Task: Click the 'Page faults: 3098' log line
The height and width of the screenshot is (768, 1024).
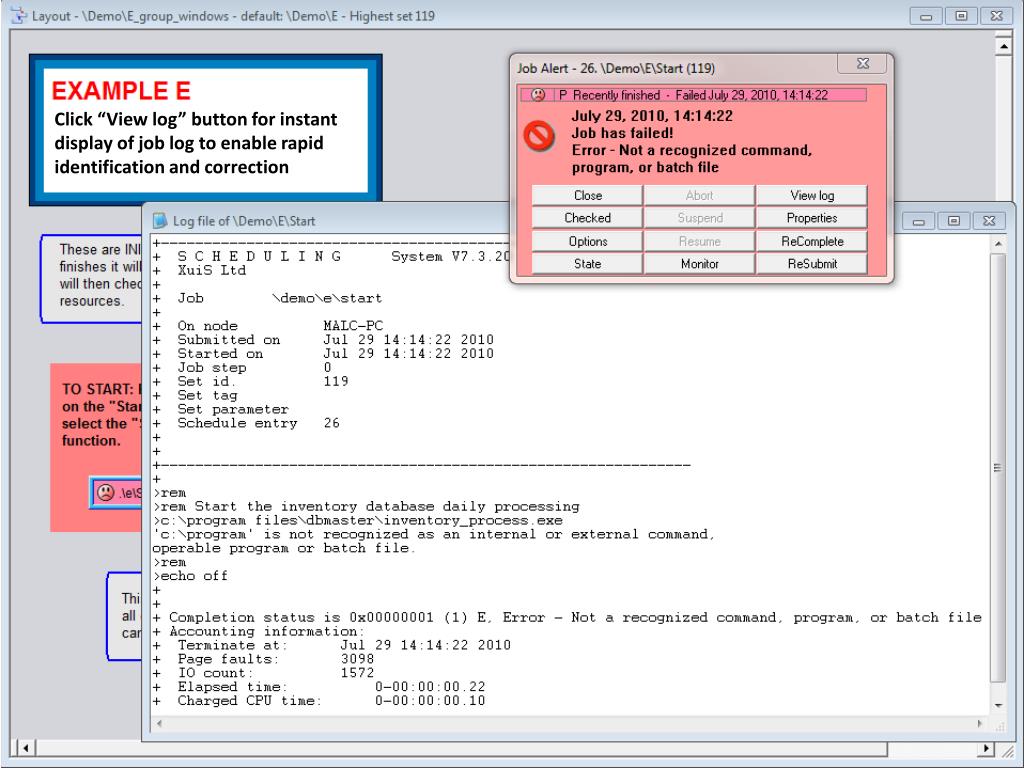Action: 276,659
